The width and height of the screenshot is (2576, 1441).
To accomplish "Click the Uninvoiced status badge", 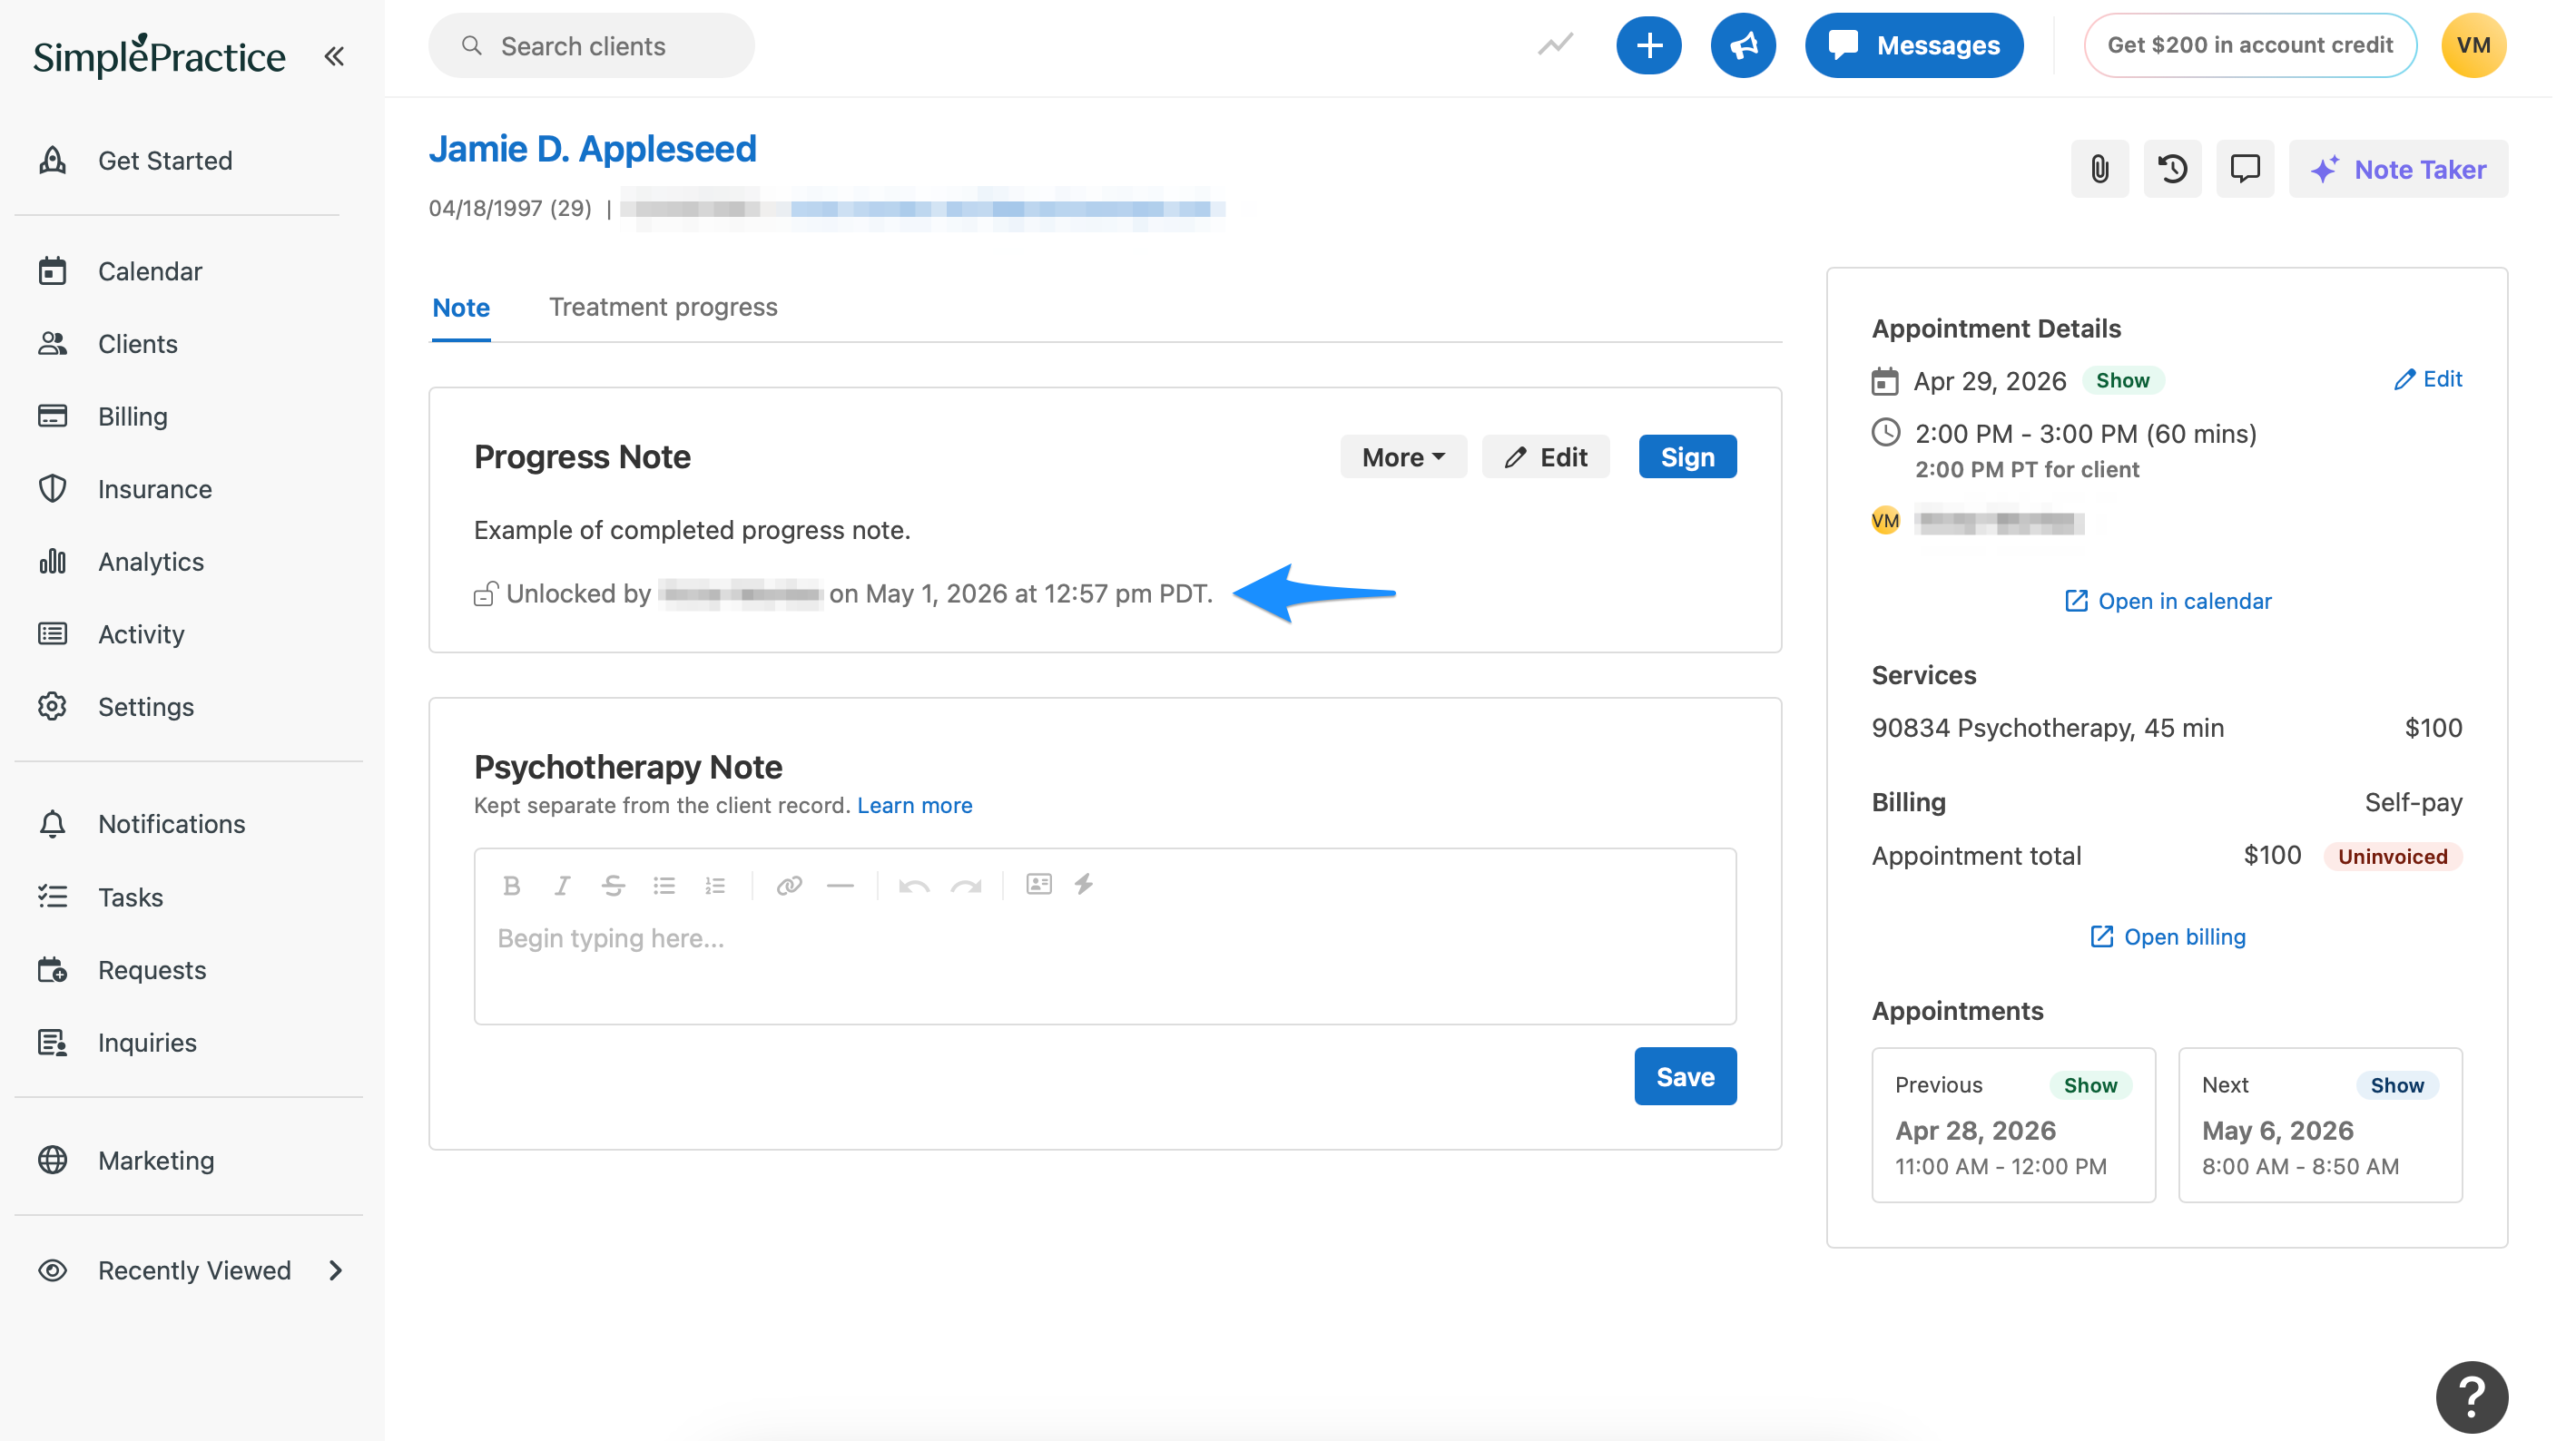I will (2392, 856).
